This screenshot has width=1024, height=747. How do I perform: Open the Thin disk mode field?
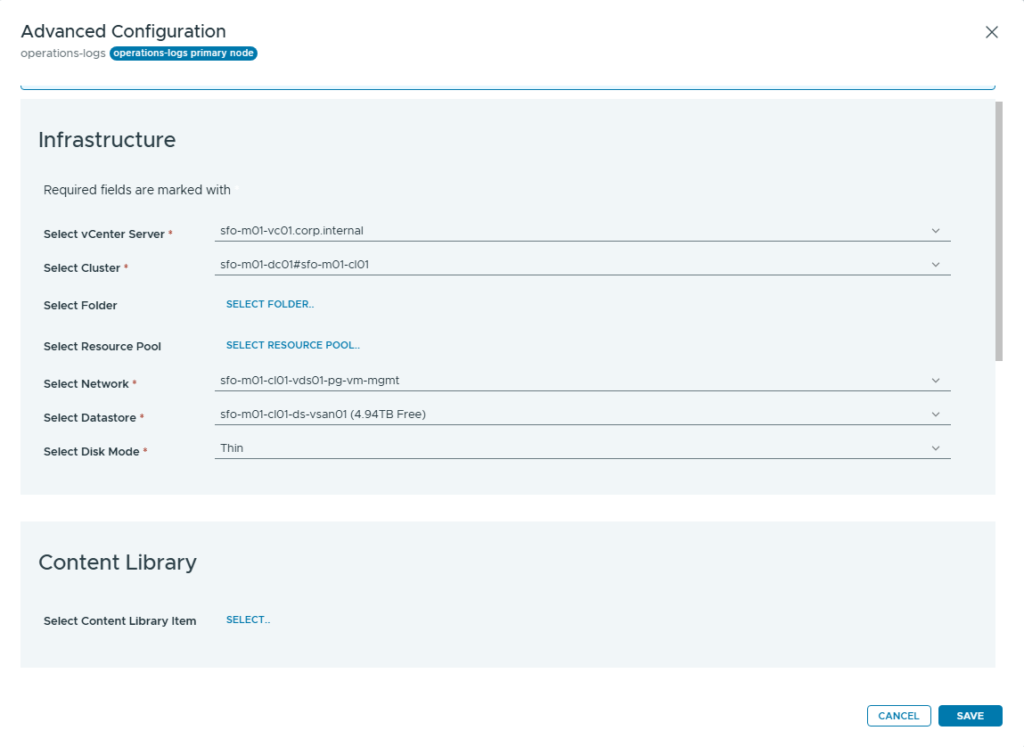[x=570, y=449]
